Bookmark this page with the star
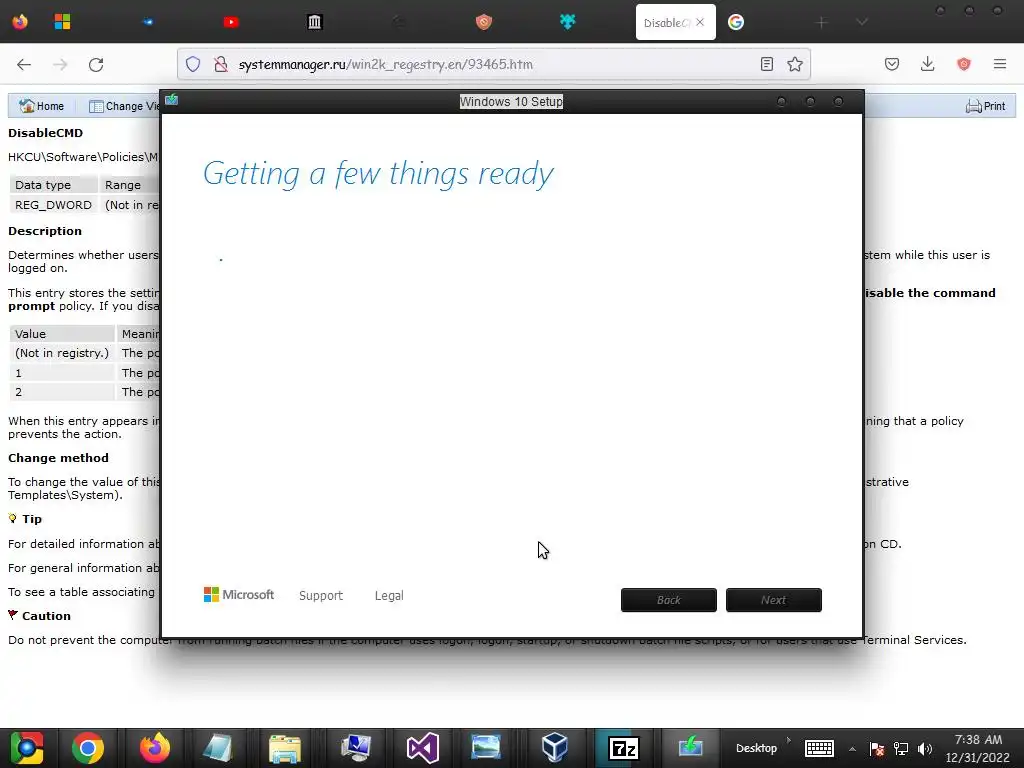Image resolution: width=1024 pixels, height=768 pixels. pos(795,64)
